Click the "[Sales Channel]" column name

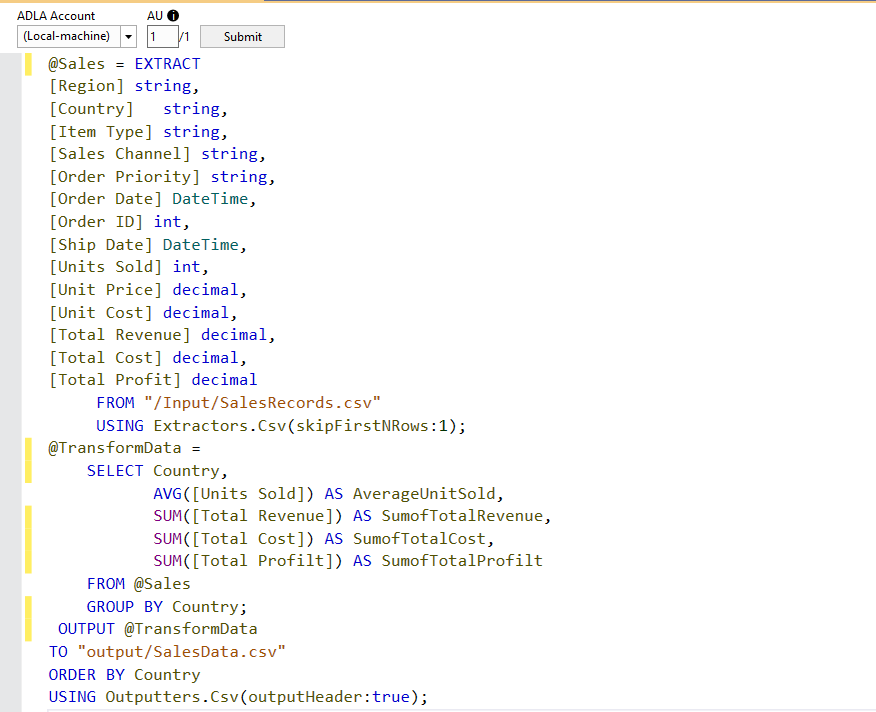[x=120, y=154]
